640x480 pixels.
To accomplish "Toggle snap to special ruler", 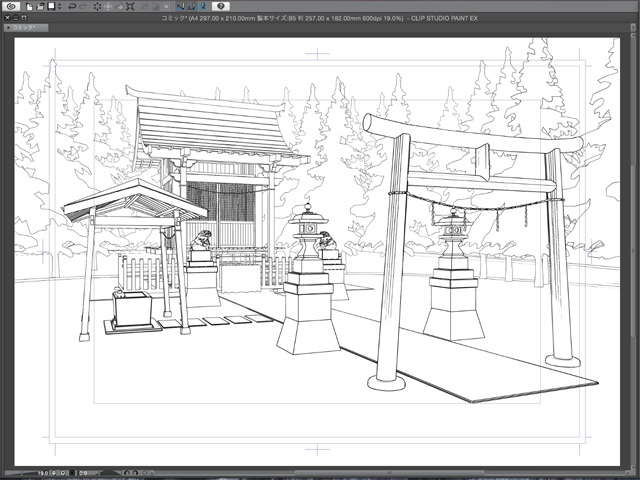I will [191, 6].
